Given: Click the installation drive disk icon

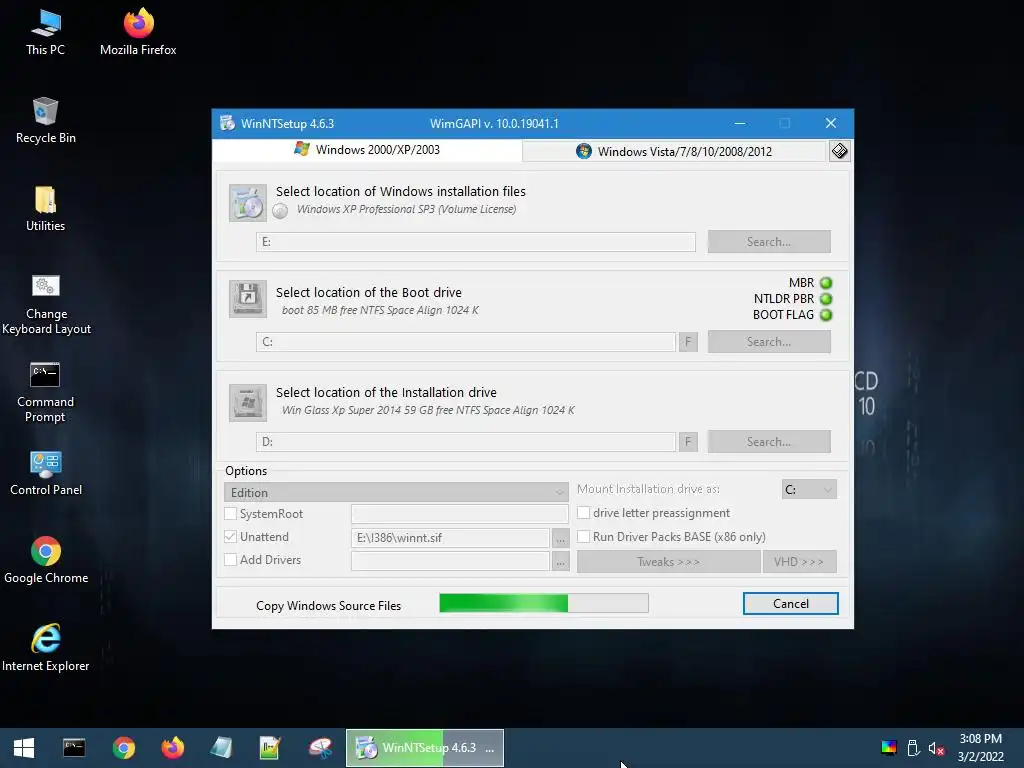Looking at the screenshot, I should coord(248,402).
